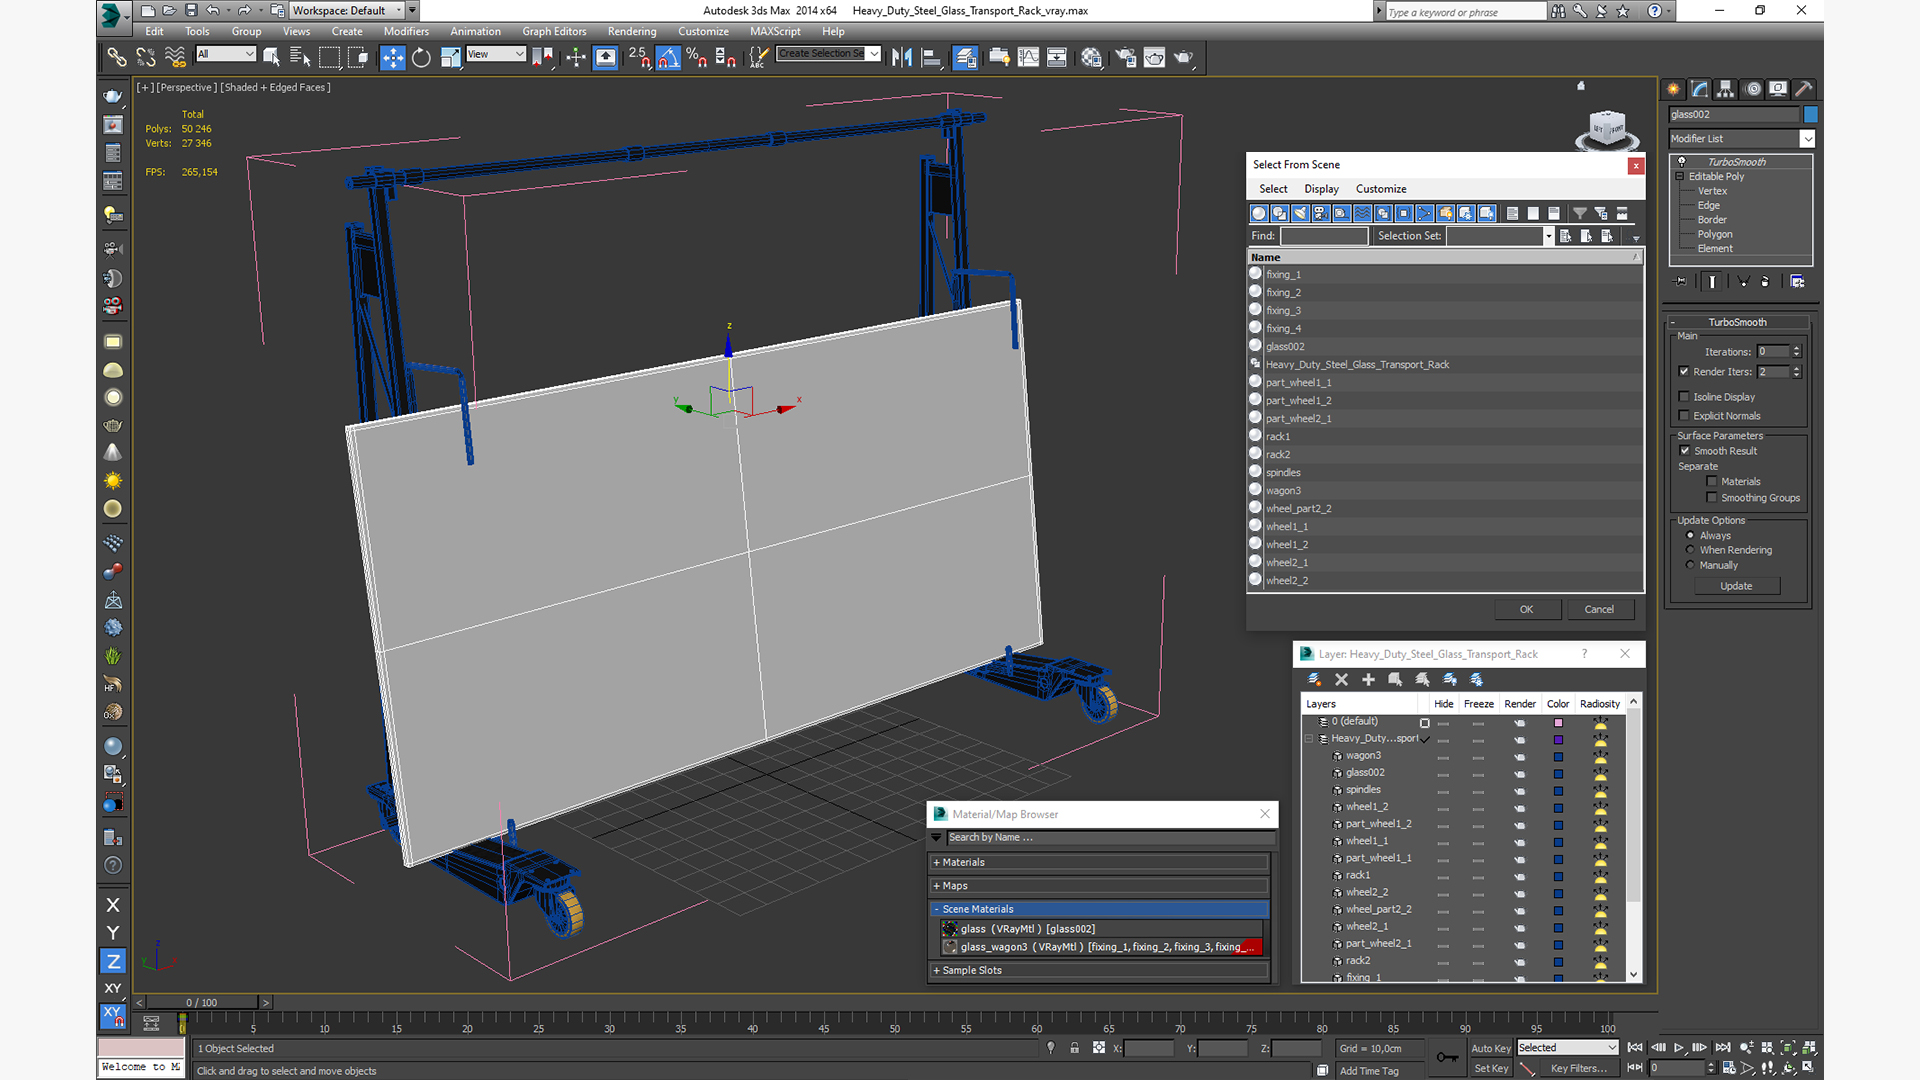Click the time slider 0 / 100 handle
The image size is (1920, 1080).
coord(203,1002)
